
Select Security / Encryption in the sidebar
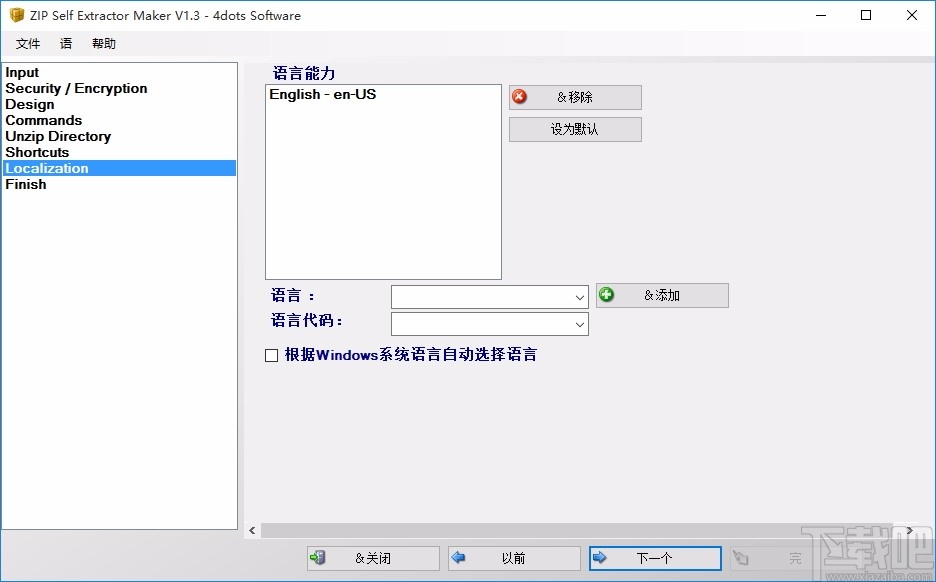(76, 88)
